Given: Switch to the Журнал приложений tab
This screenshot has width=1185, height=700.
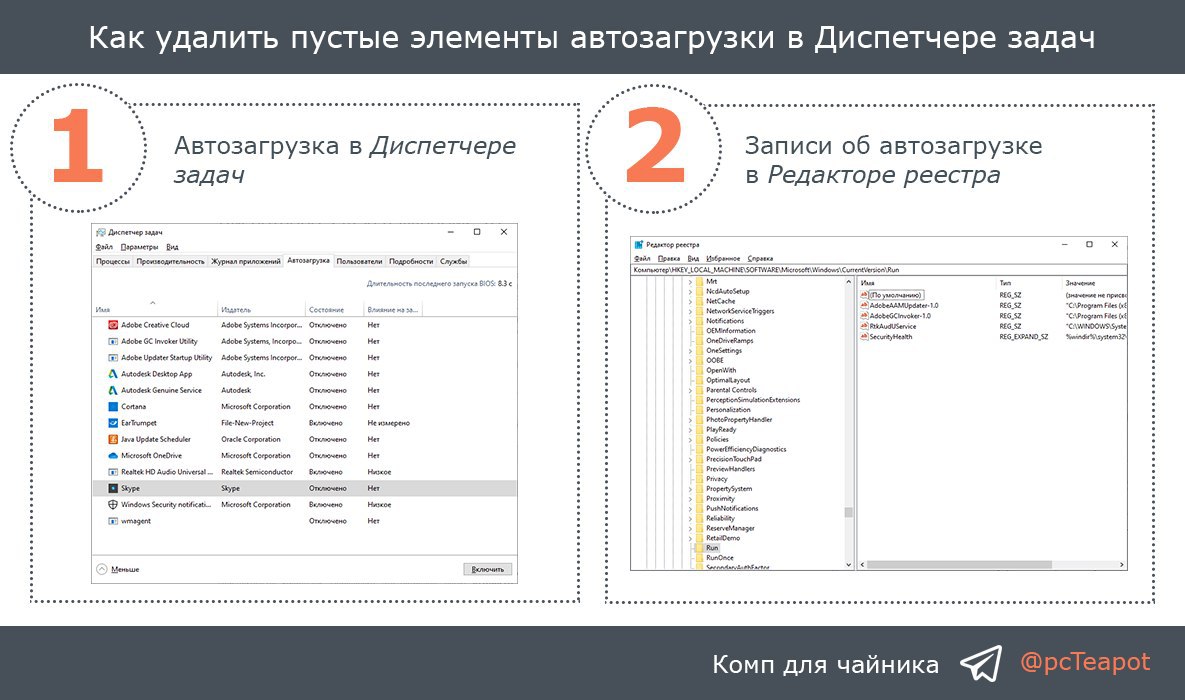Looking at the screenshot, I should [x=246, y=262].
